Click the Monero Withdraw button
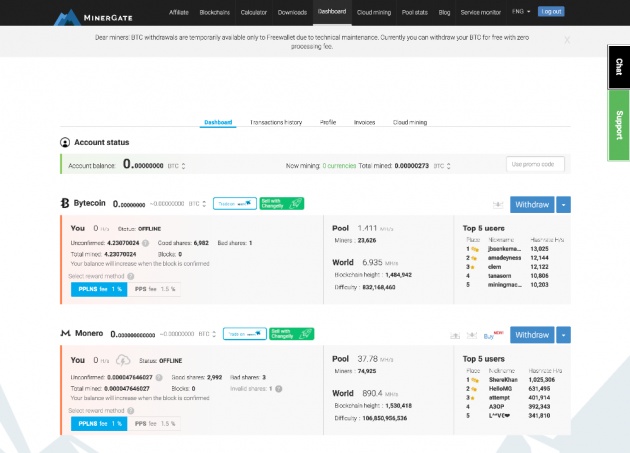The height and width of the screenshot is (453, 630). coord(532,335)
